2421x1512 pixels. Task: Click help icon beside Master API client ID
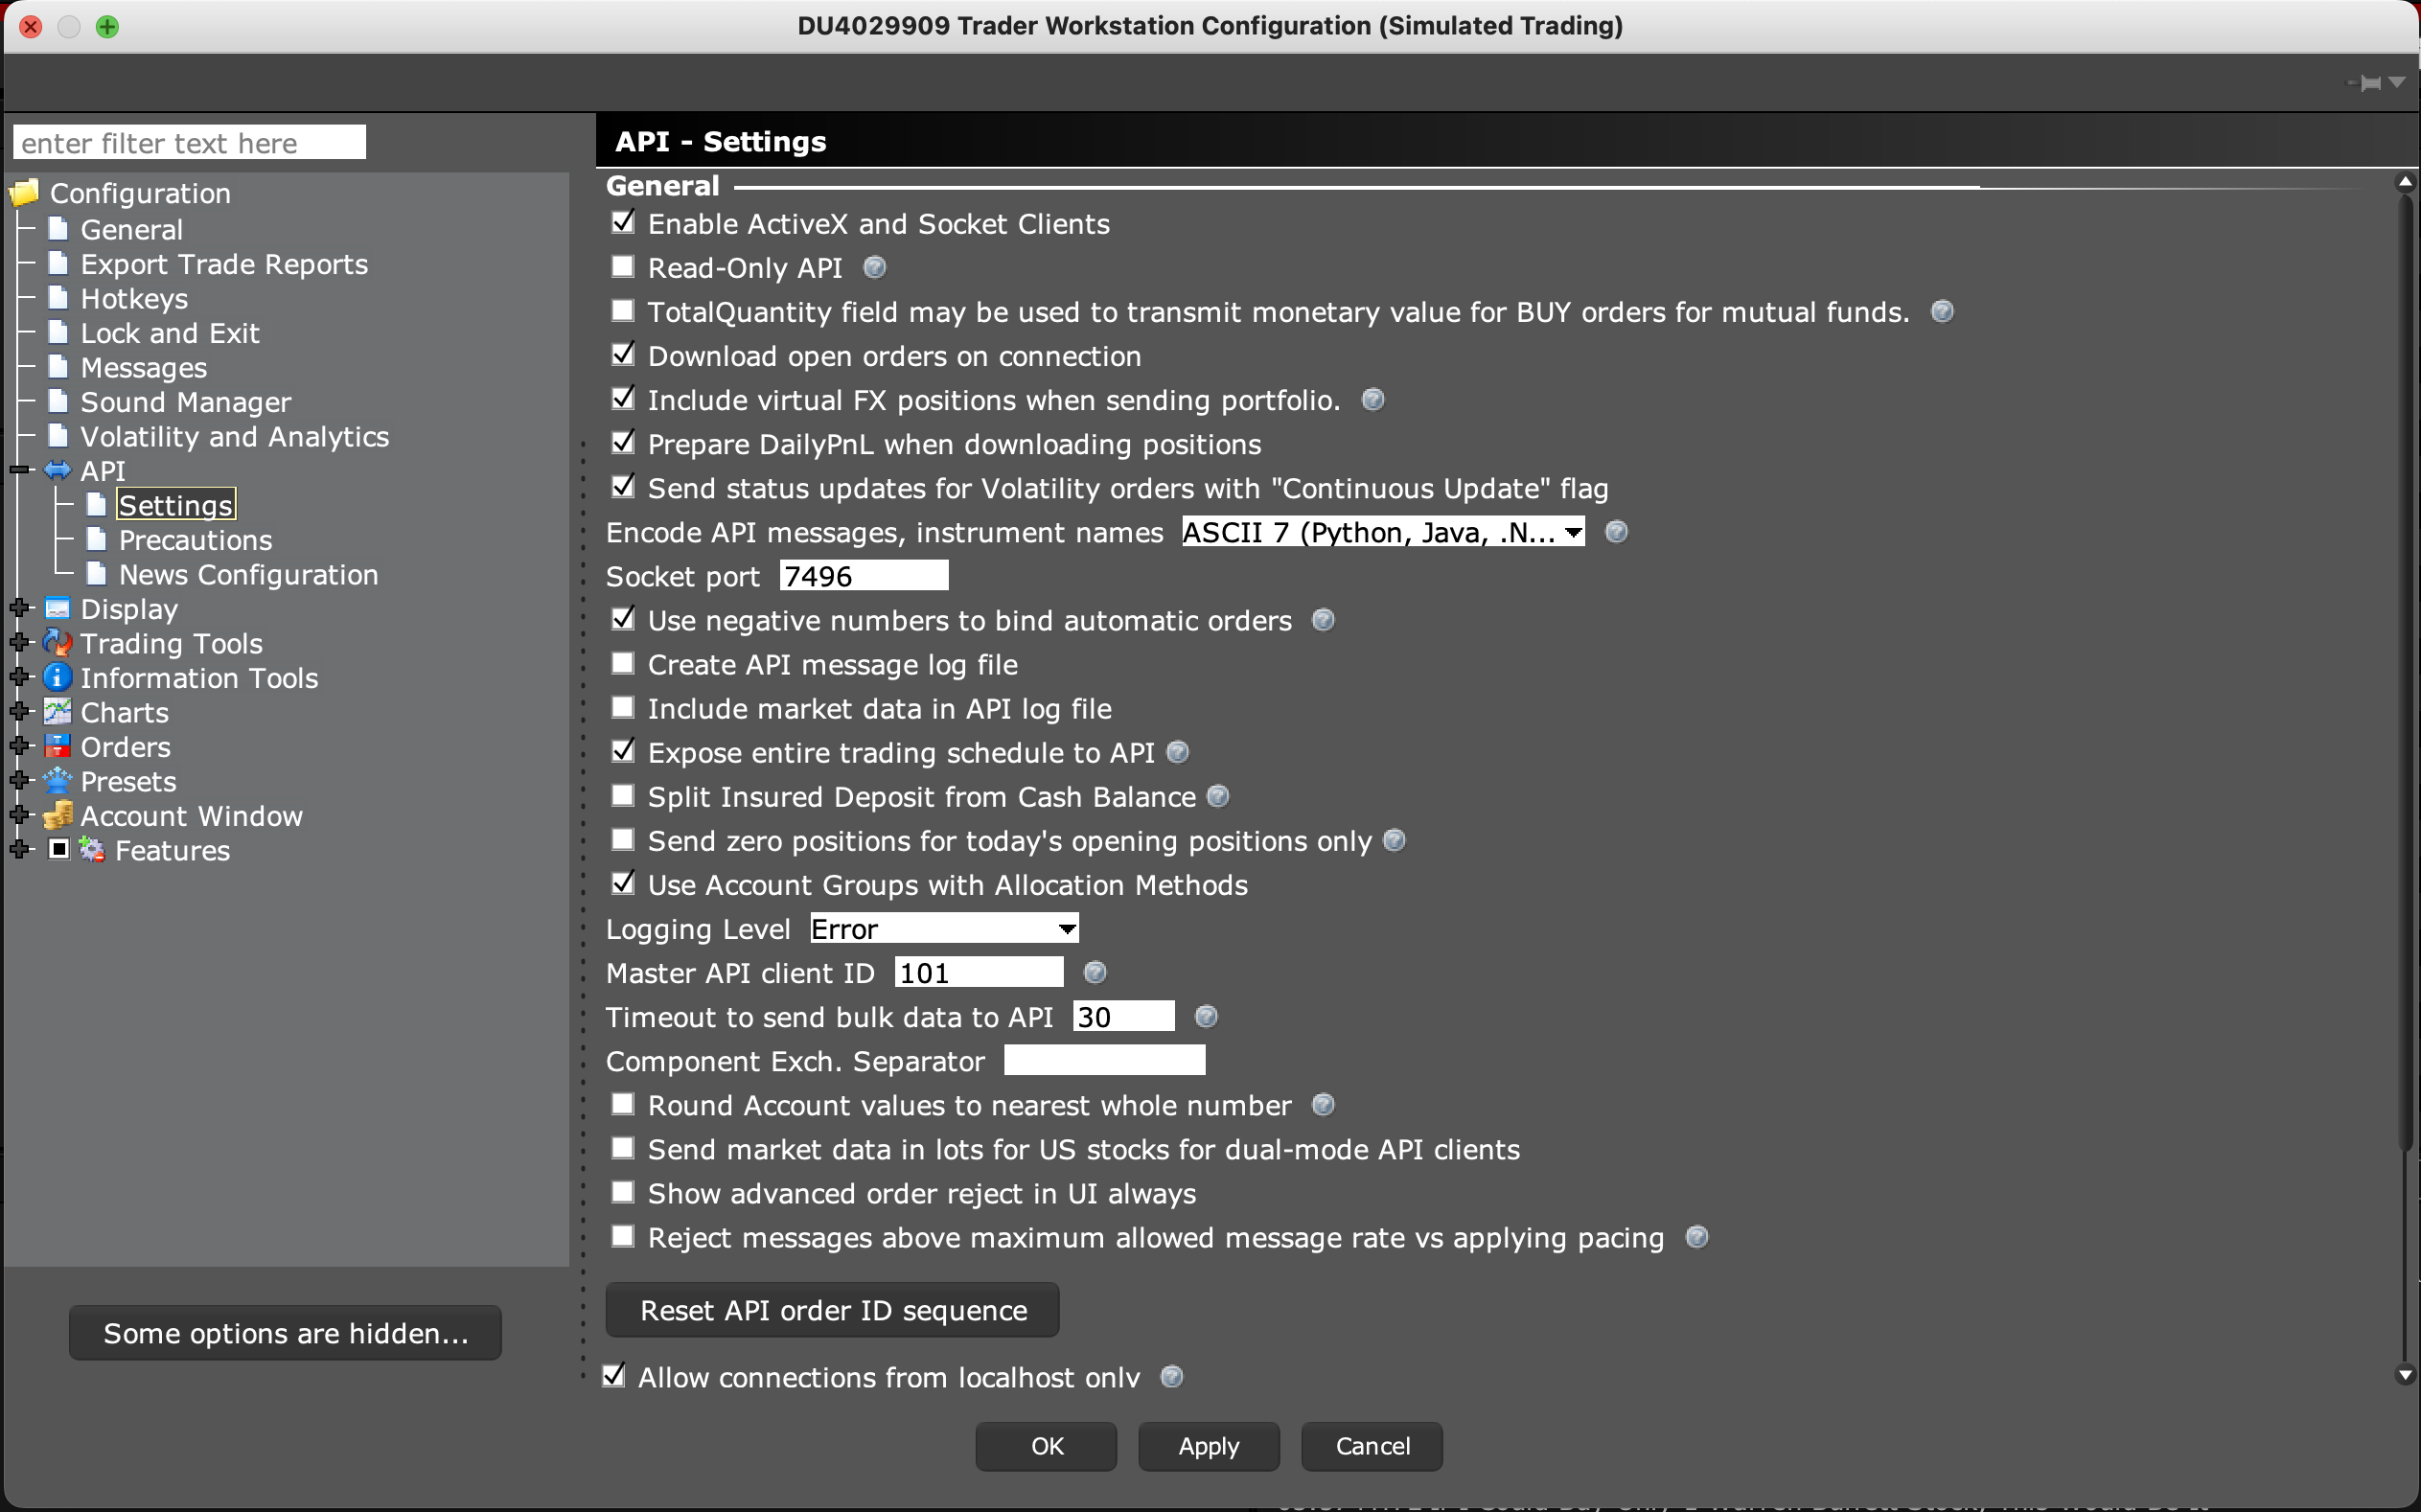click(1095, 972)
